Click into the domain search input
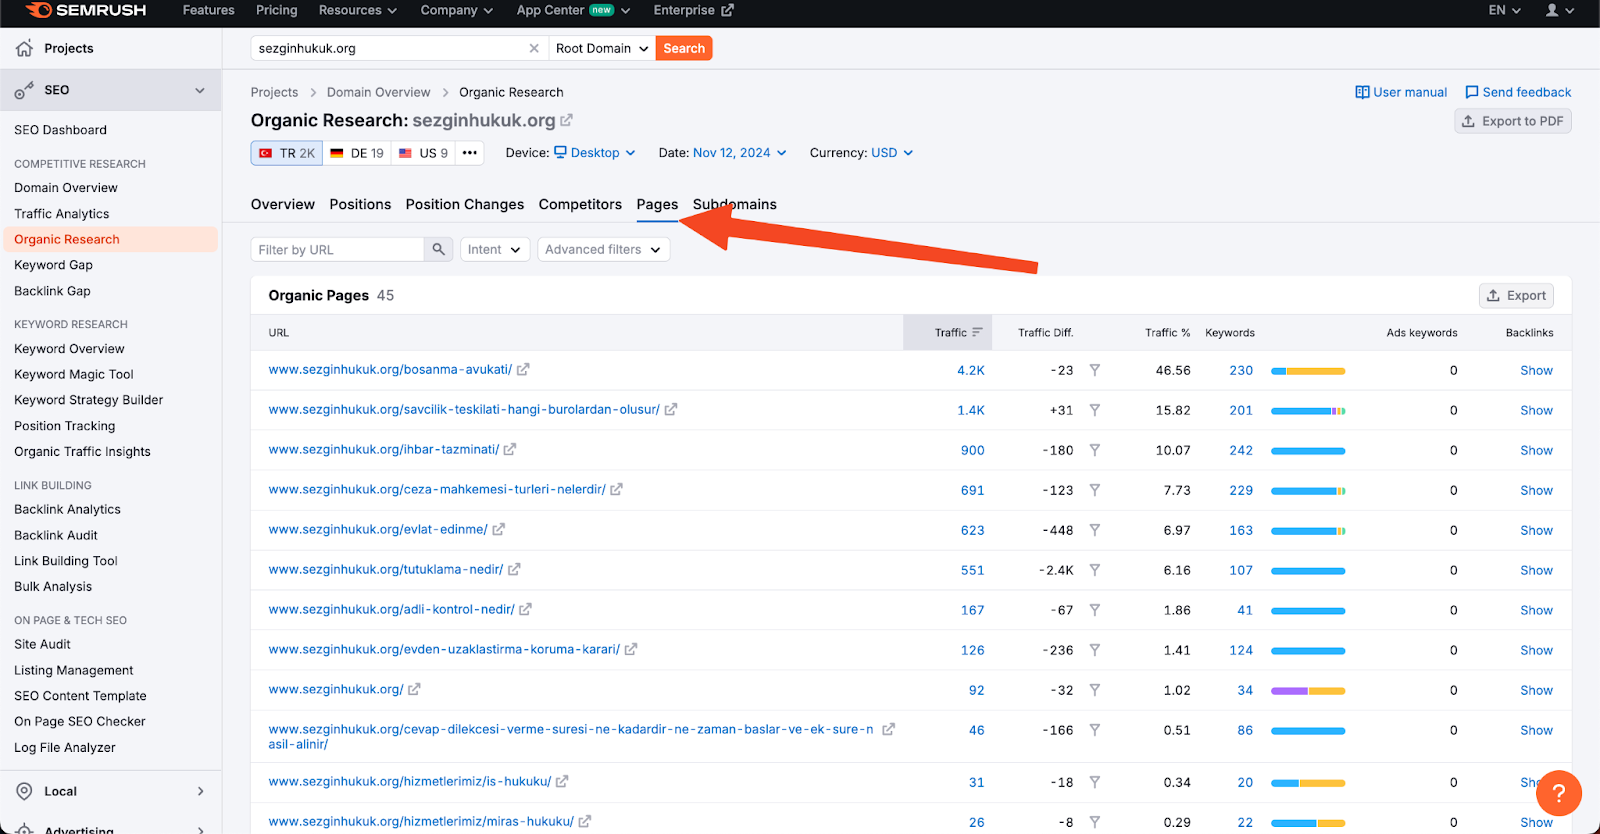Screen dimensions: 1600x834 390,48
